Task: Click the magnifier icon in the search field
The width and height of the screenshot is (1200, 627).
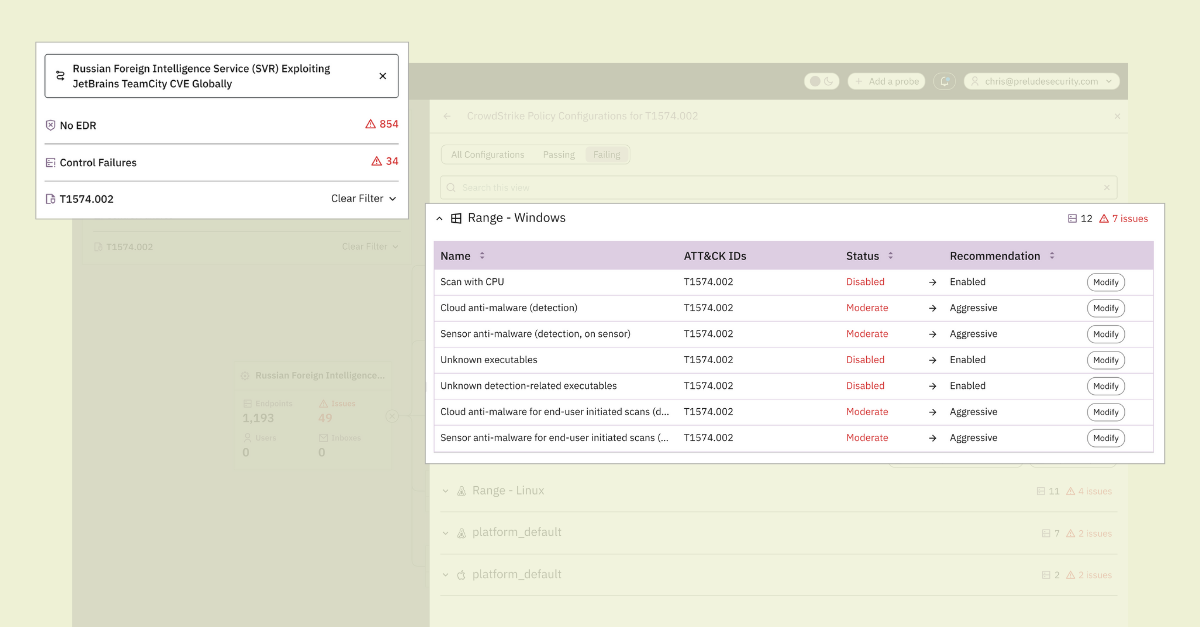Action: coord(451,187)
